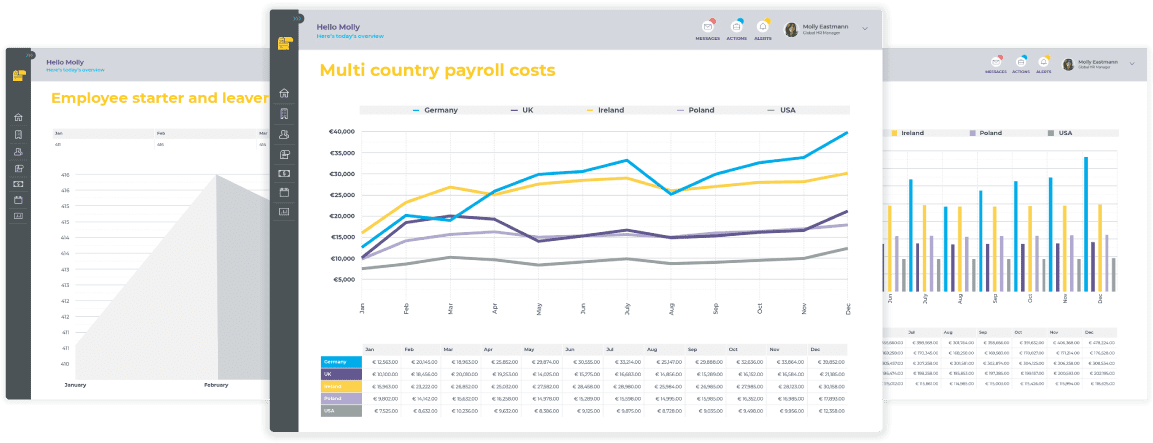The height and width of the screenshot is (443, 1153).
Task: Toggle Germany series in line chart legend
Action: [x=434, y=110]
